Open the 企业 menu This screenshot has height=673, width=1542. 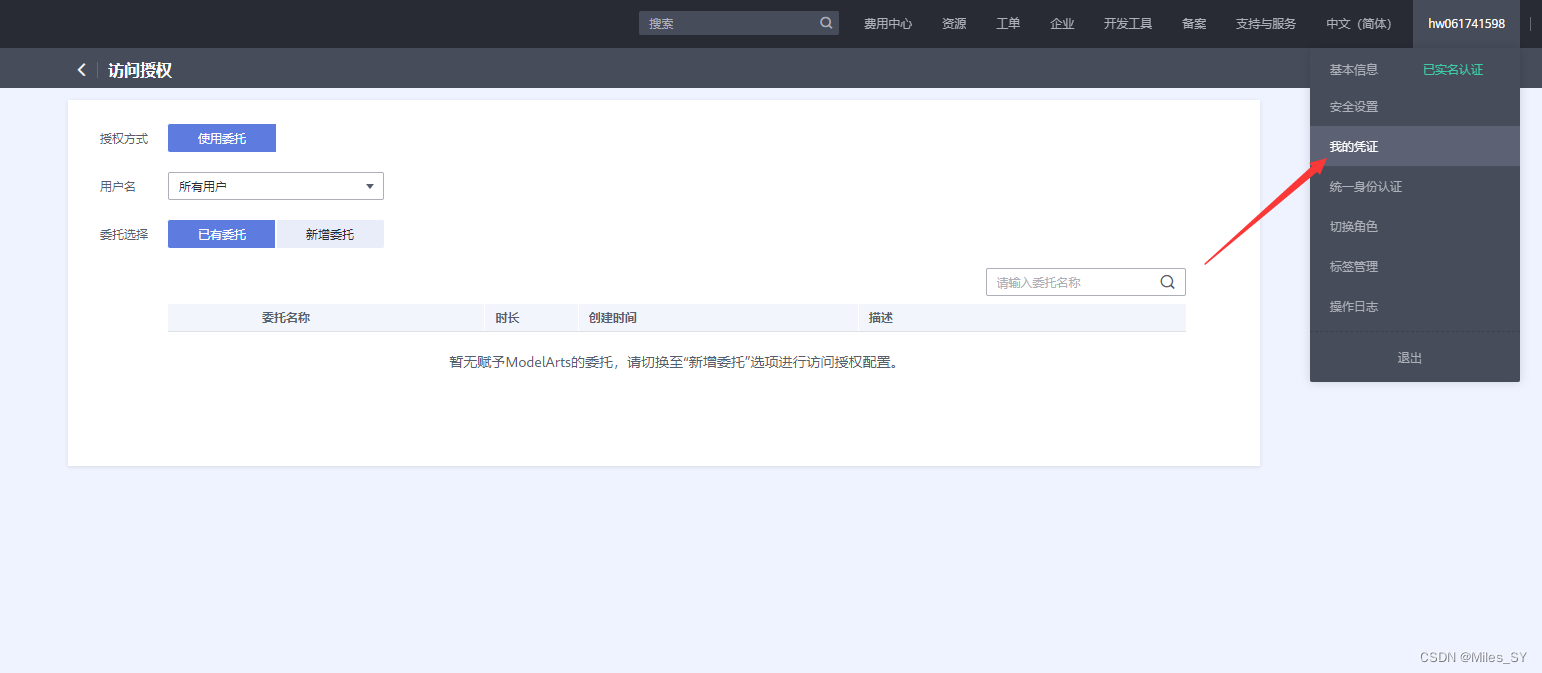(1062, 23)
